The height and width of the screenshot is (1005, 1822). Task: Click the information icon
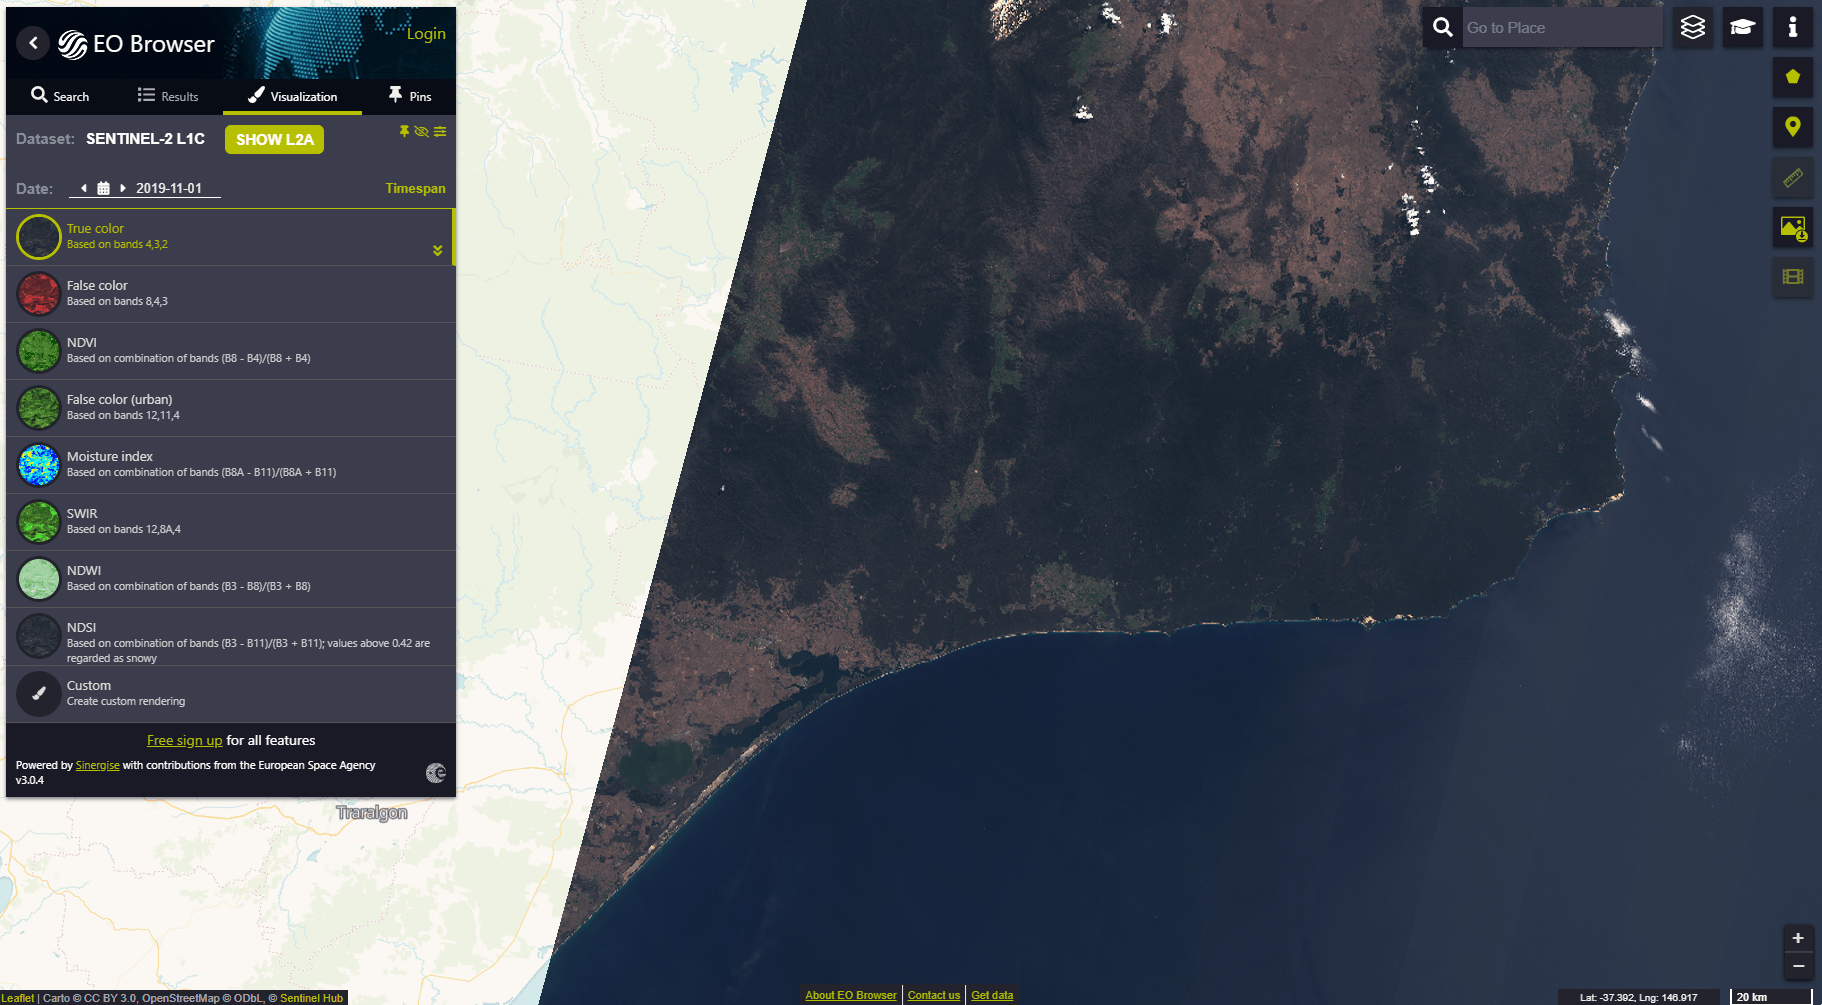(1793, 28)
